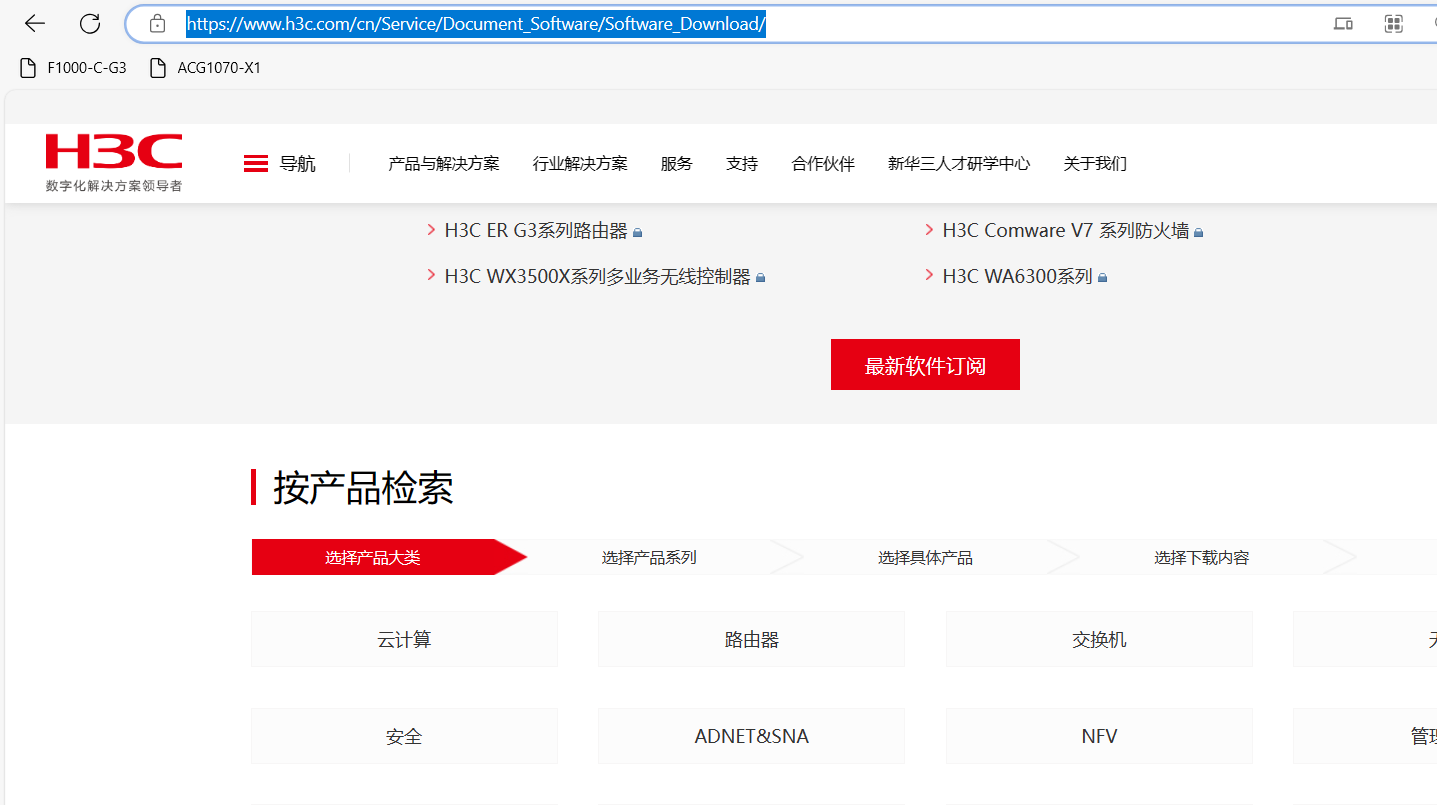This screenshot has width=1437, height=805.
Task: Click the lock icon beside H3C WA6300系列
Action: (1102, 278)
